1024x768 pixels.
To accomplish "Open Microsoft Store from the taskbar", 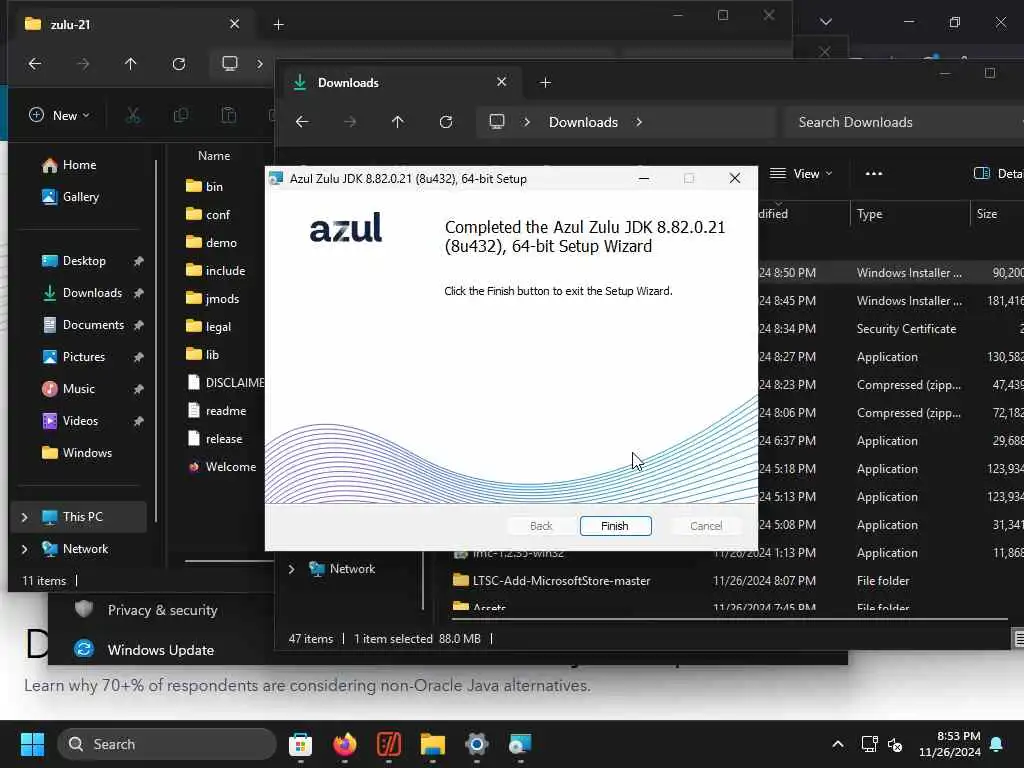I will click(x=300, y=744).
